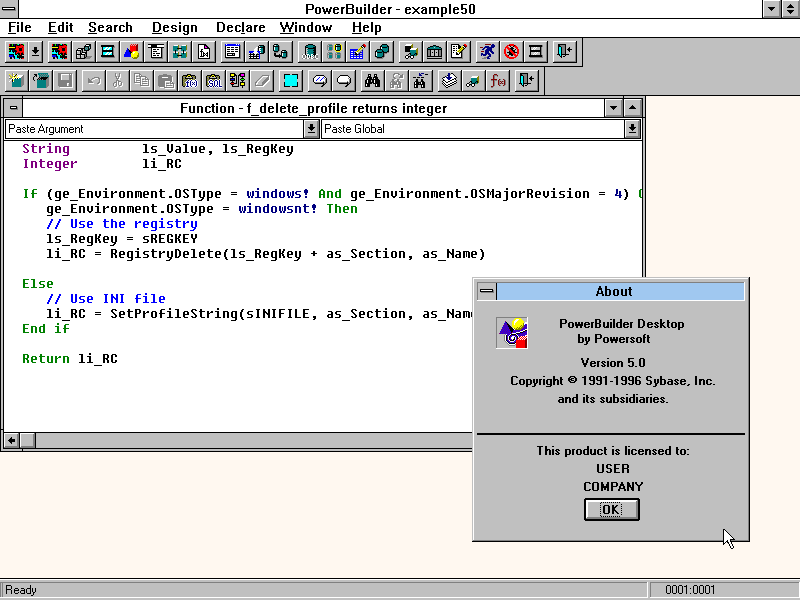Click the PowerBuilder logo in About dialog
This screenshot has width=800, height=600.
pos(512,333)
